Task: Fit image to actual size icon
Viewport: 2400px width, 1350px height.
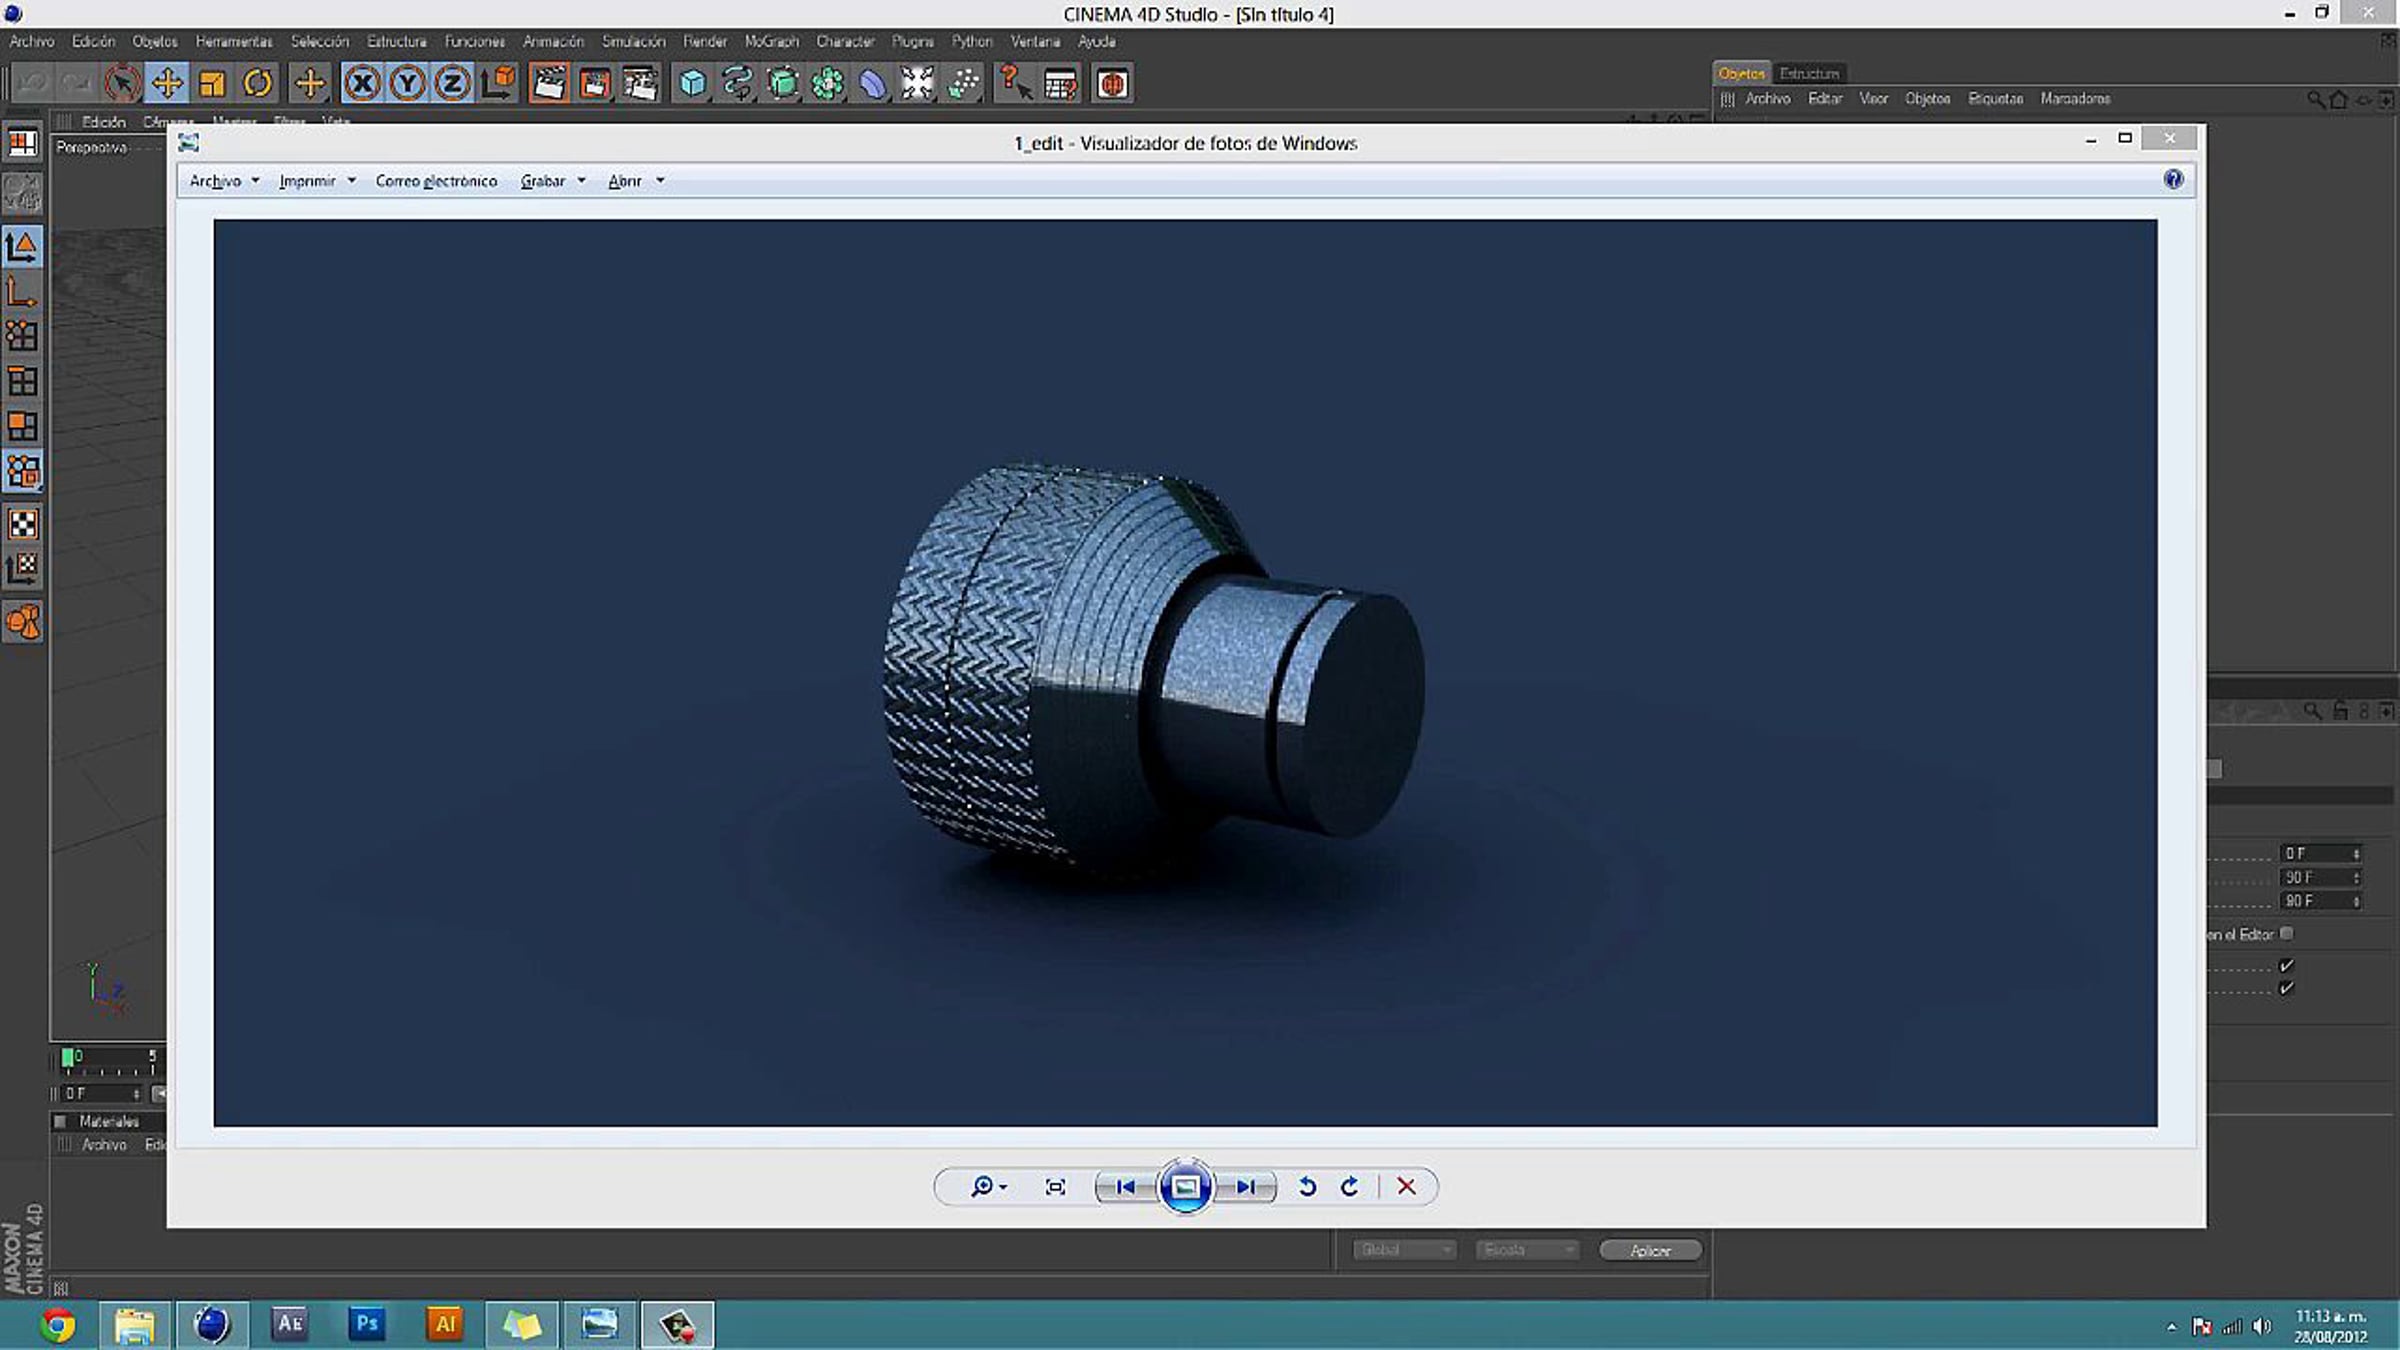Action: (1055, 1186)
